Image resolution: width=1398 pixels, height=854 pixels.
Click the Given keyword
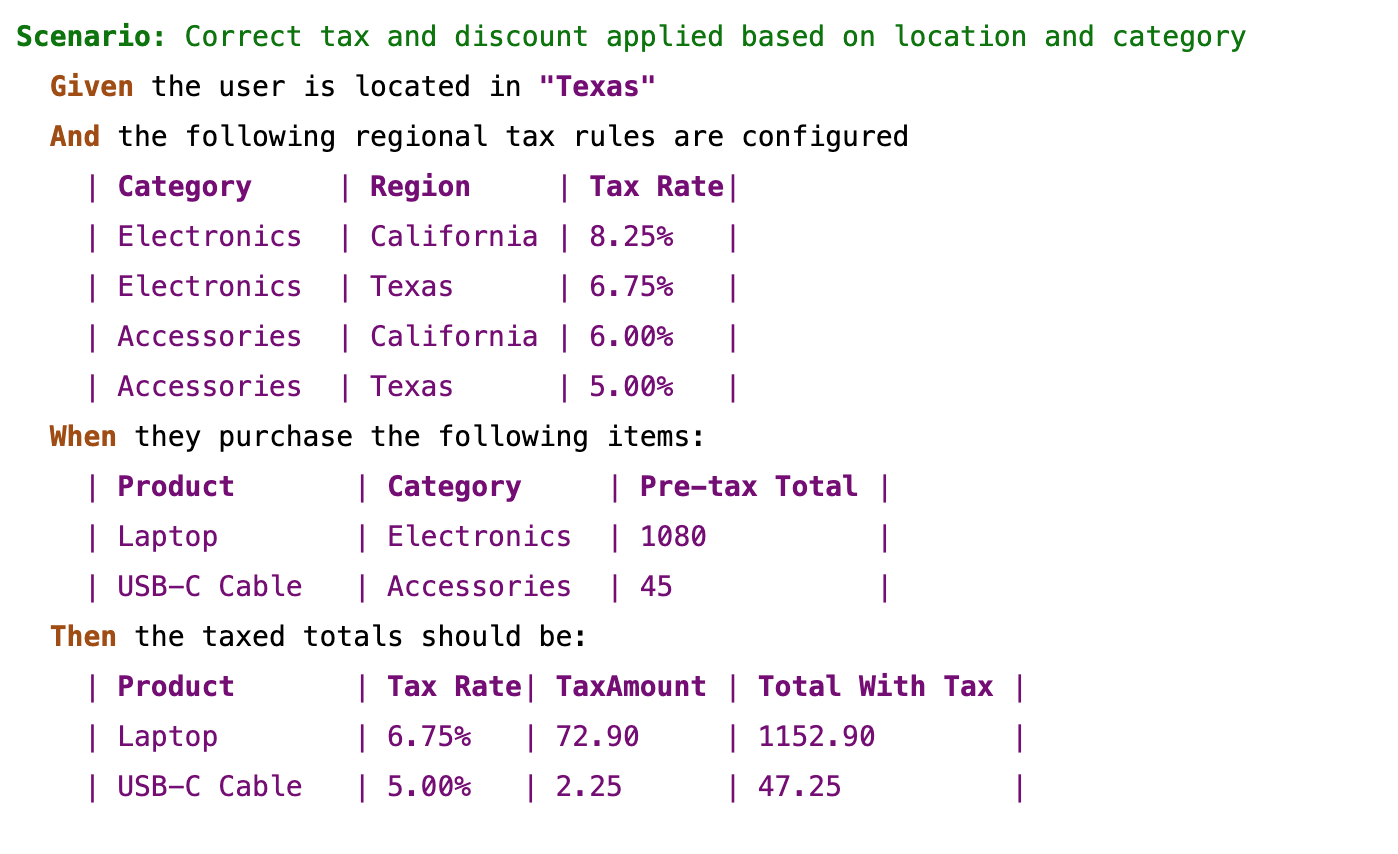(92, 87)
